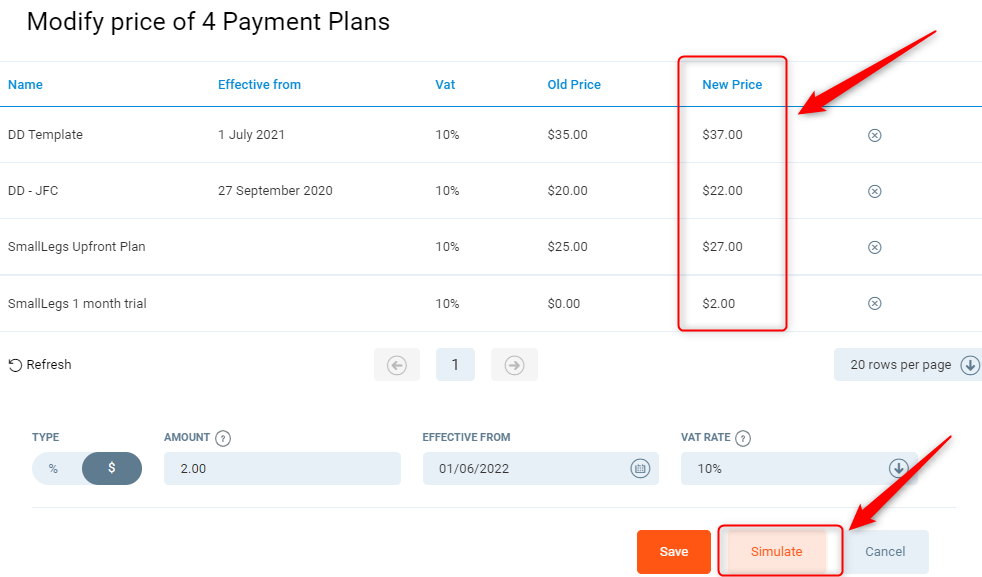This screenshot has width=982, height=577.
Task: Sort by Effective from column header
Action: (x=259, y=85)
